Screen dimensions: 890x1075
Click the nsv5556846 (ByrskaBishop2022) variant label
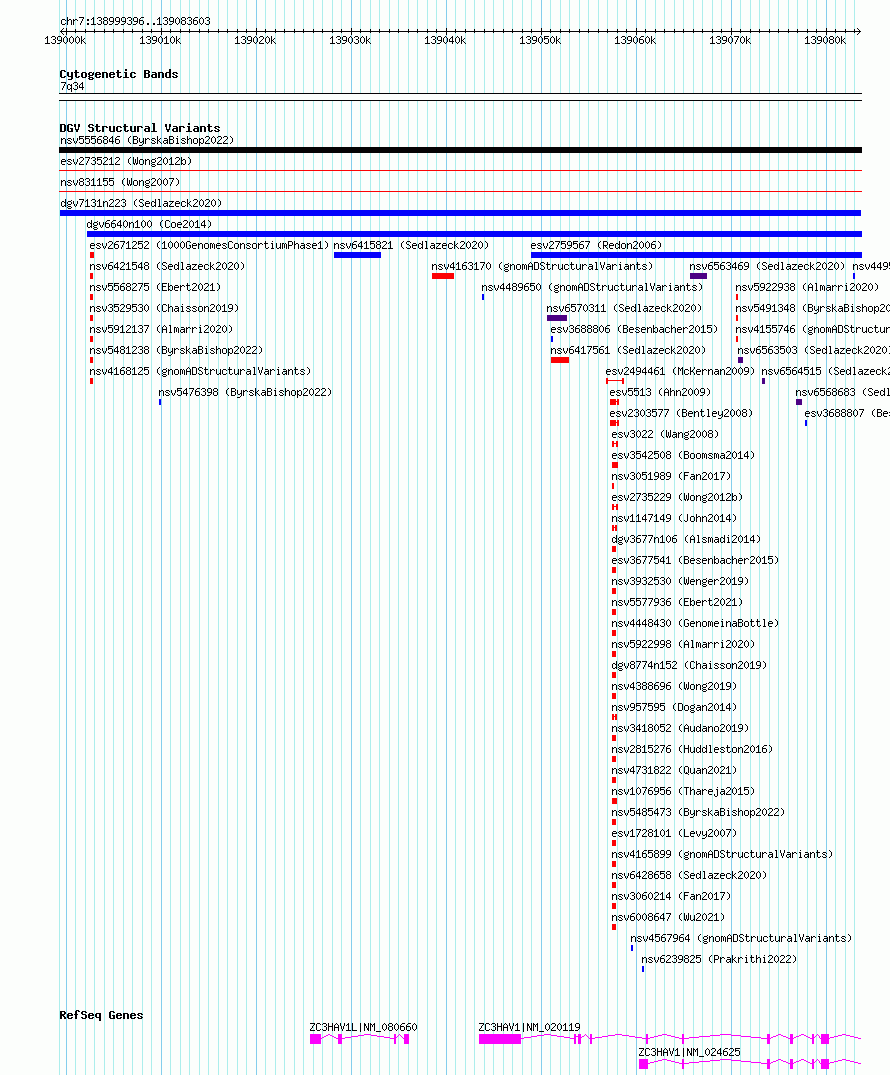tap(147, 141)
